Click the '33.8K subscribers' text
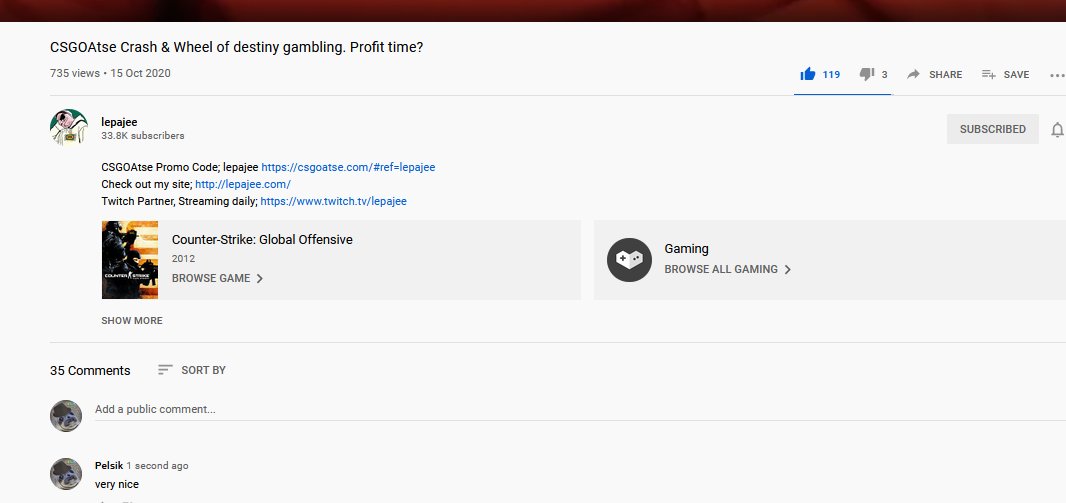 click(143, 136)
